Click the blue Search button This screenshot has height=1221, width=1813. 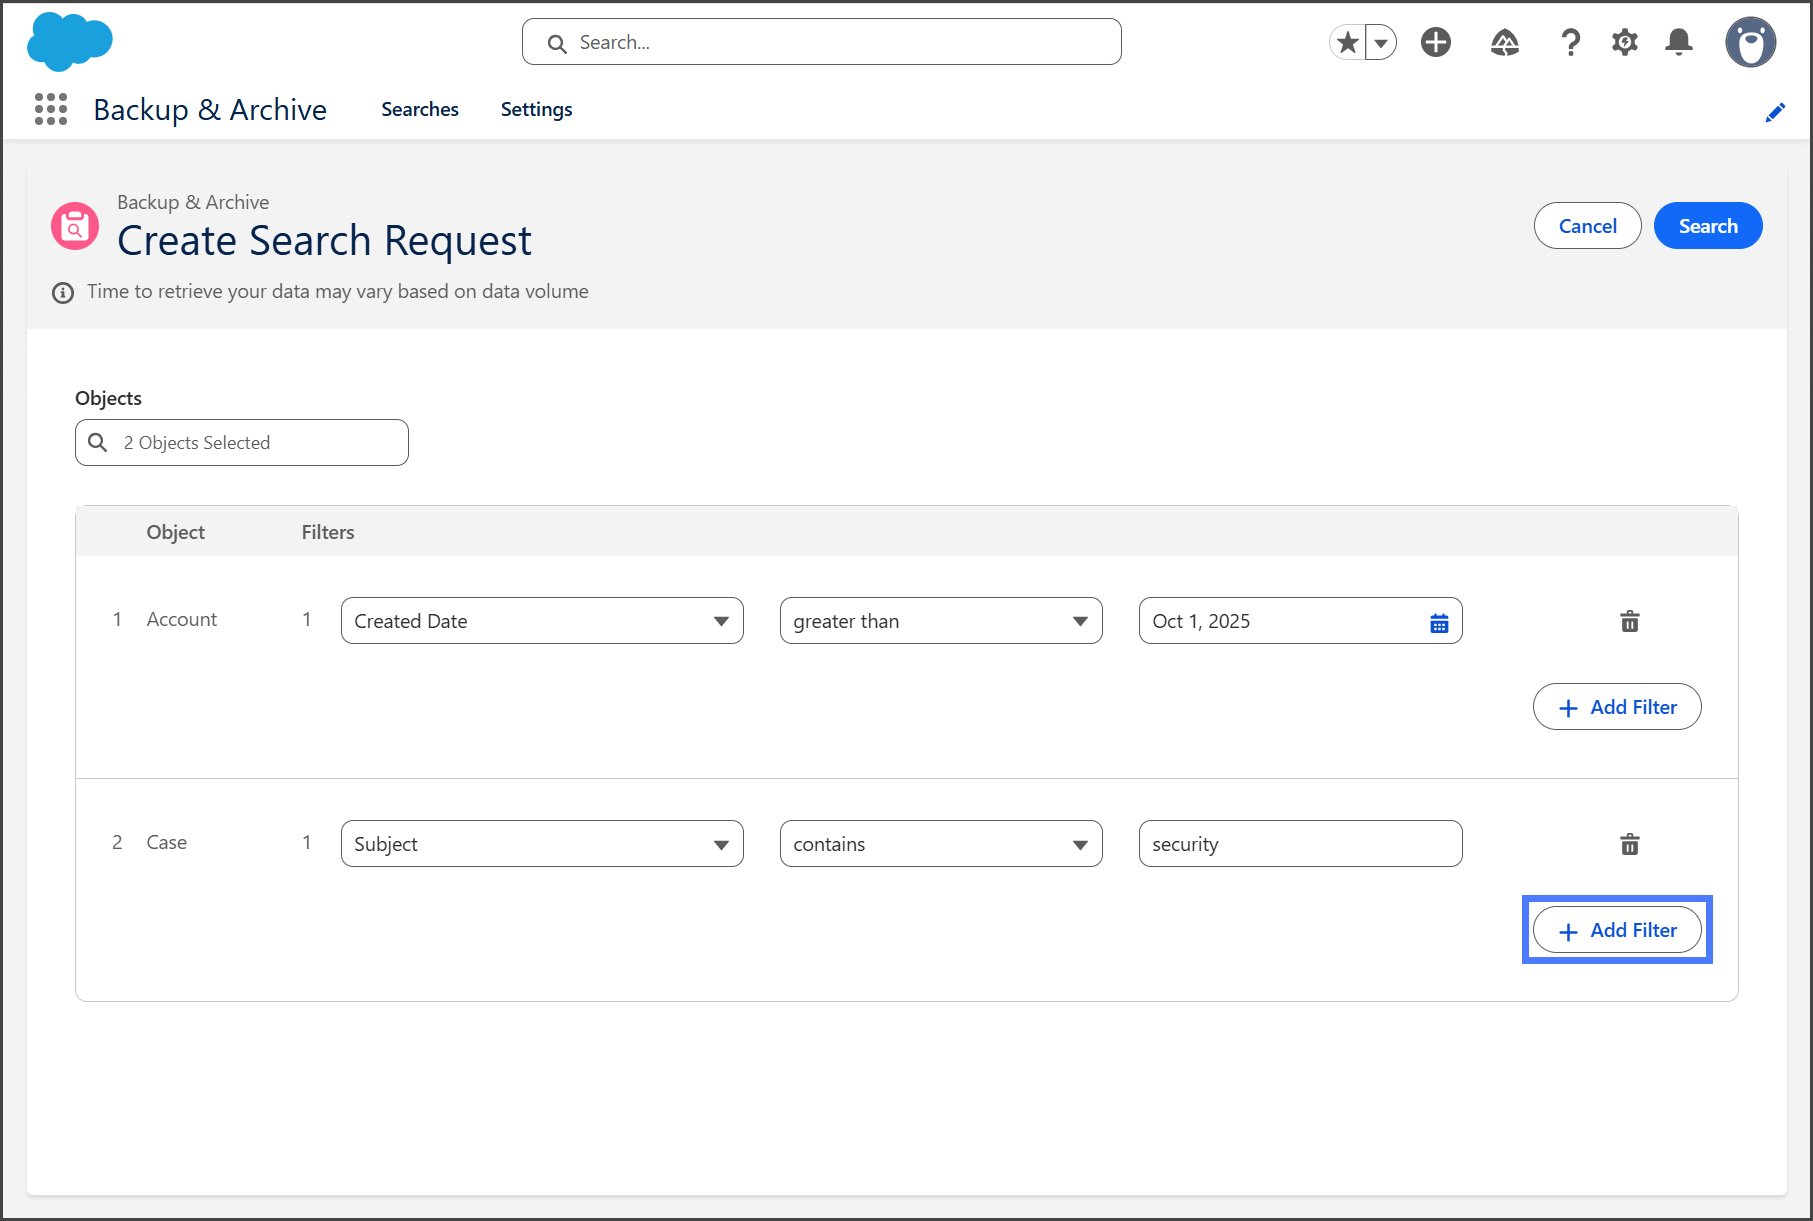[1707, 226]
